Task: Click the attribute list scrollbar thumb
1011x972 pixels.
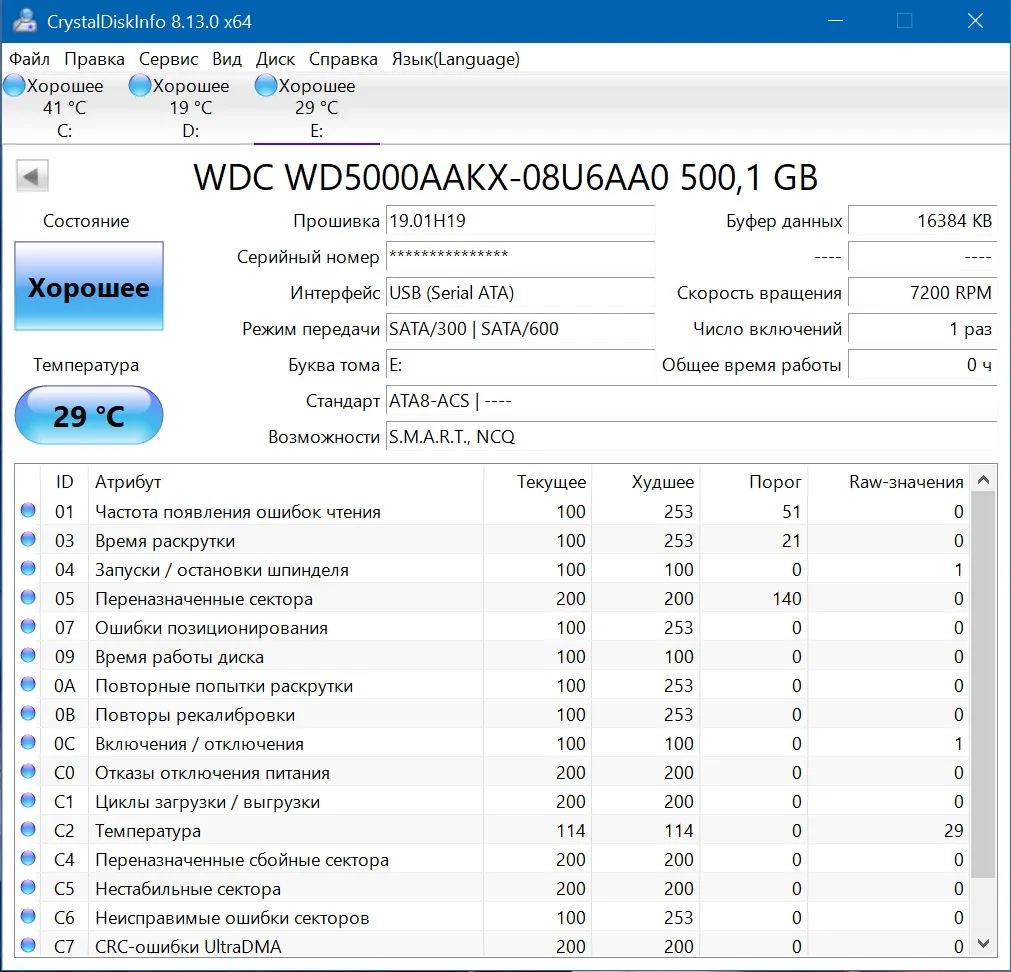Action: [983, 685]
